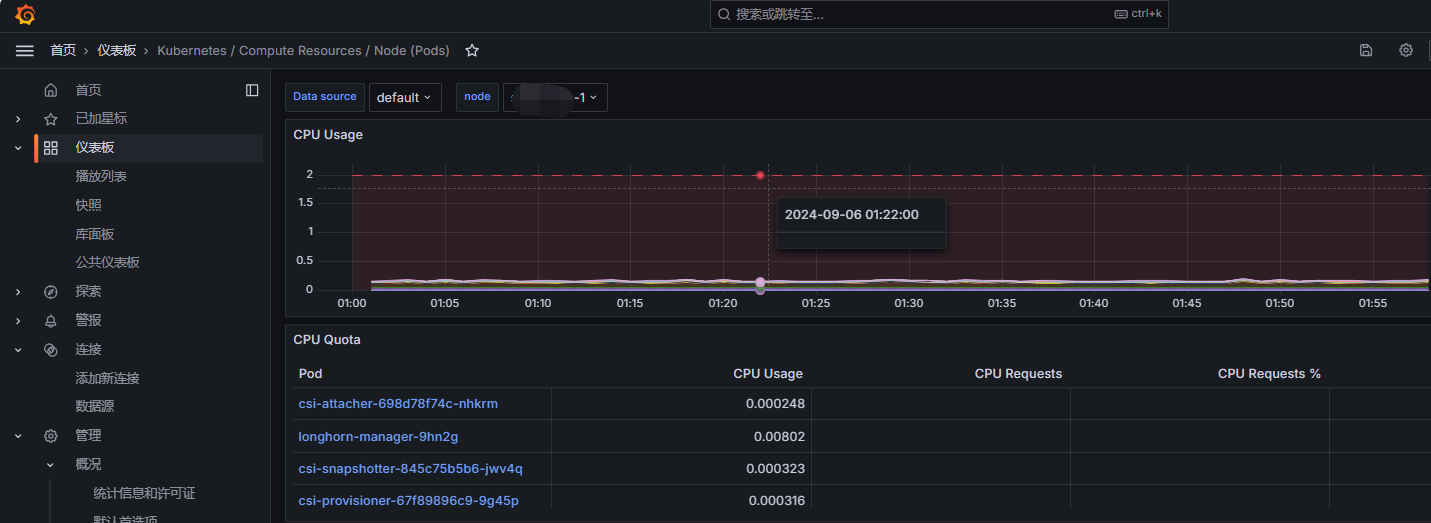Open csi-attacher-698d78f74c-nhkrm pod link
Image resolution: width=1431 pixels, height=523 pixels.
point(398,404)
